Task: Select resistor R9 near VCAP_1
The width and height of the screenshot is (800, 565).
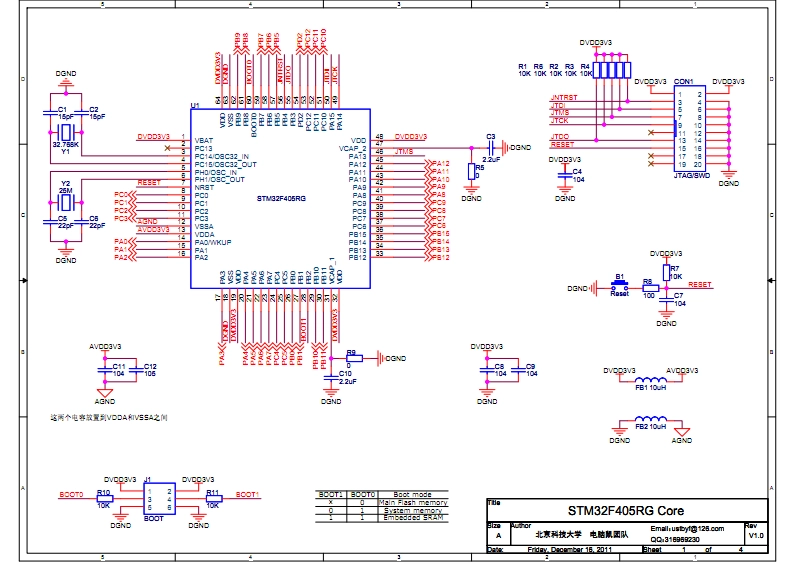Action: tap(354, 358)
